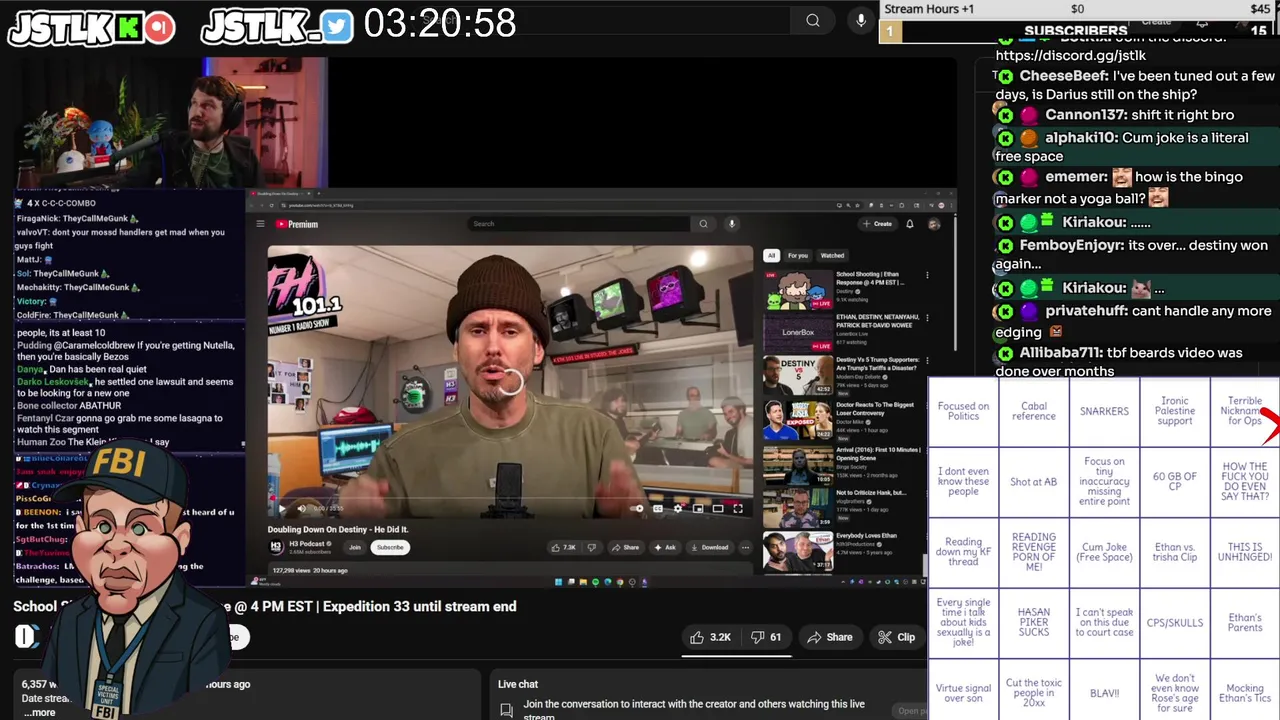Viewport: 1280px width, 720px height.
Task: Click the Live chat header
Action: [x=518, y=684]
